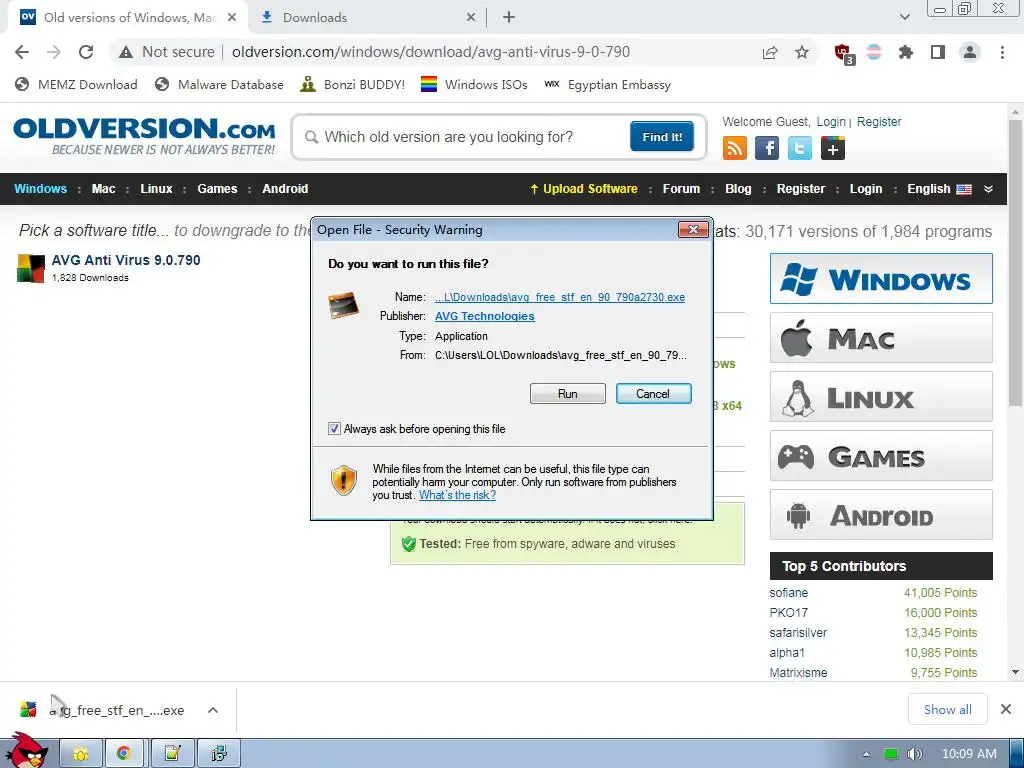Open contributor sofiane's profile
Viewport: 1024px width, 768px height.
(788, 593)
